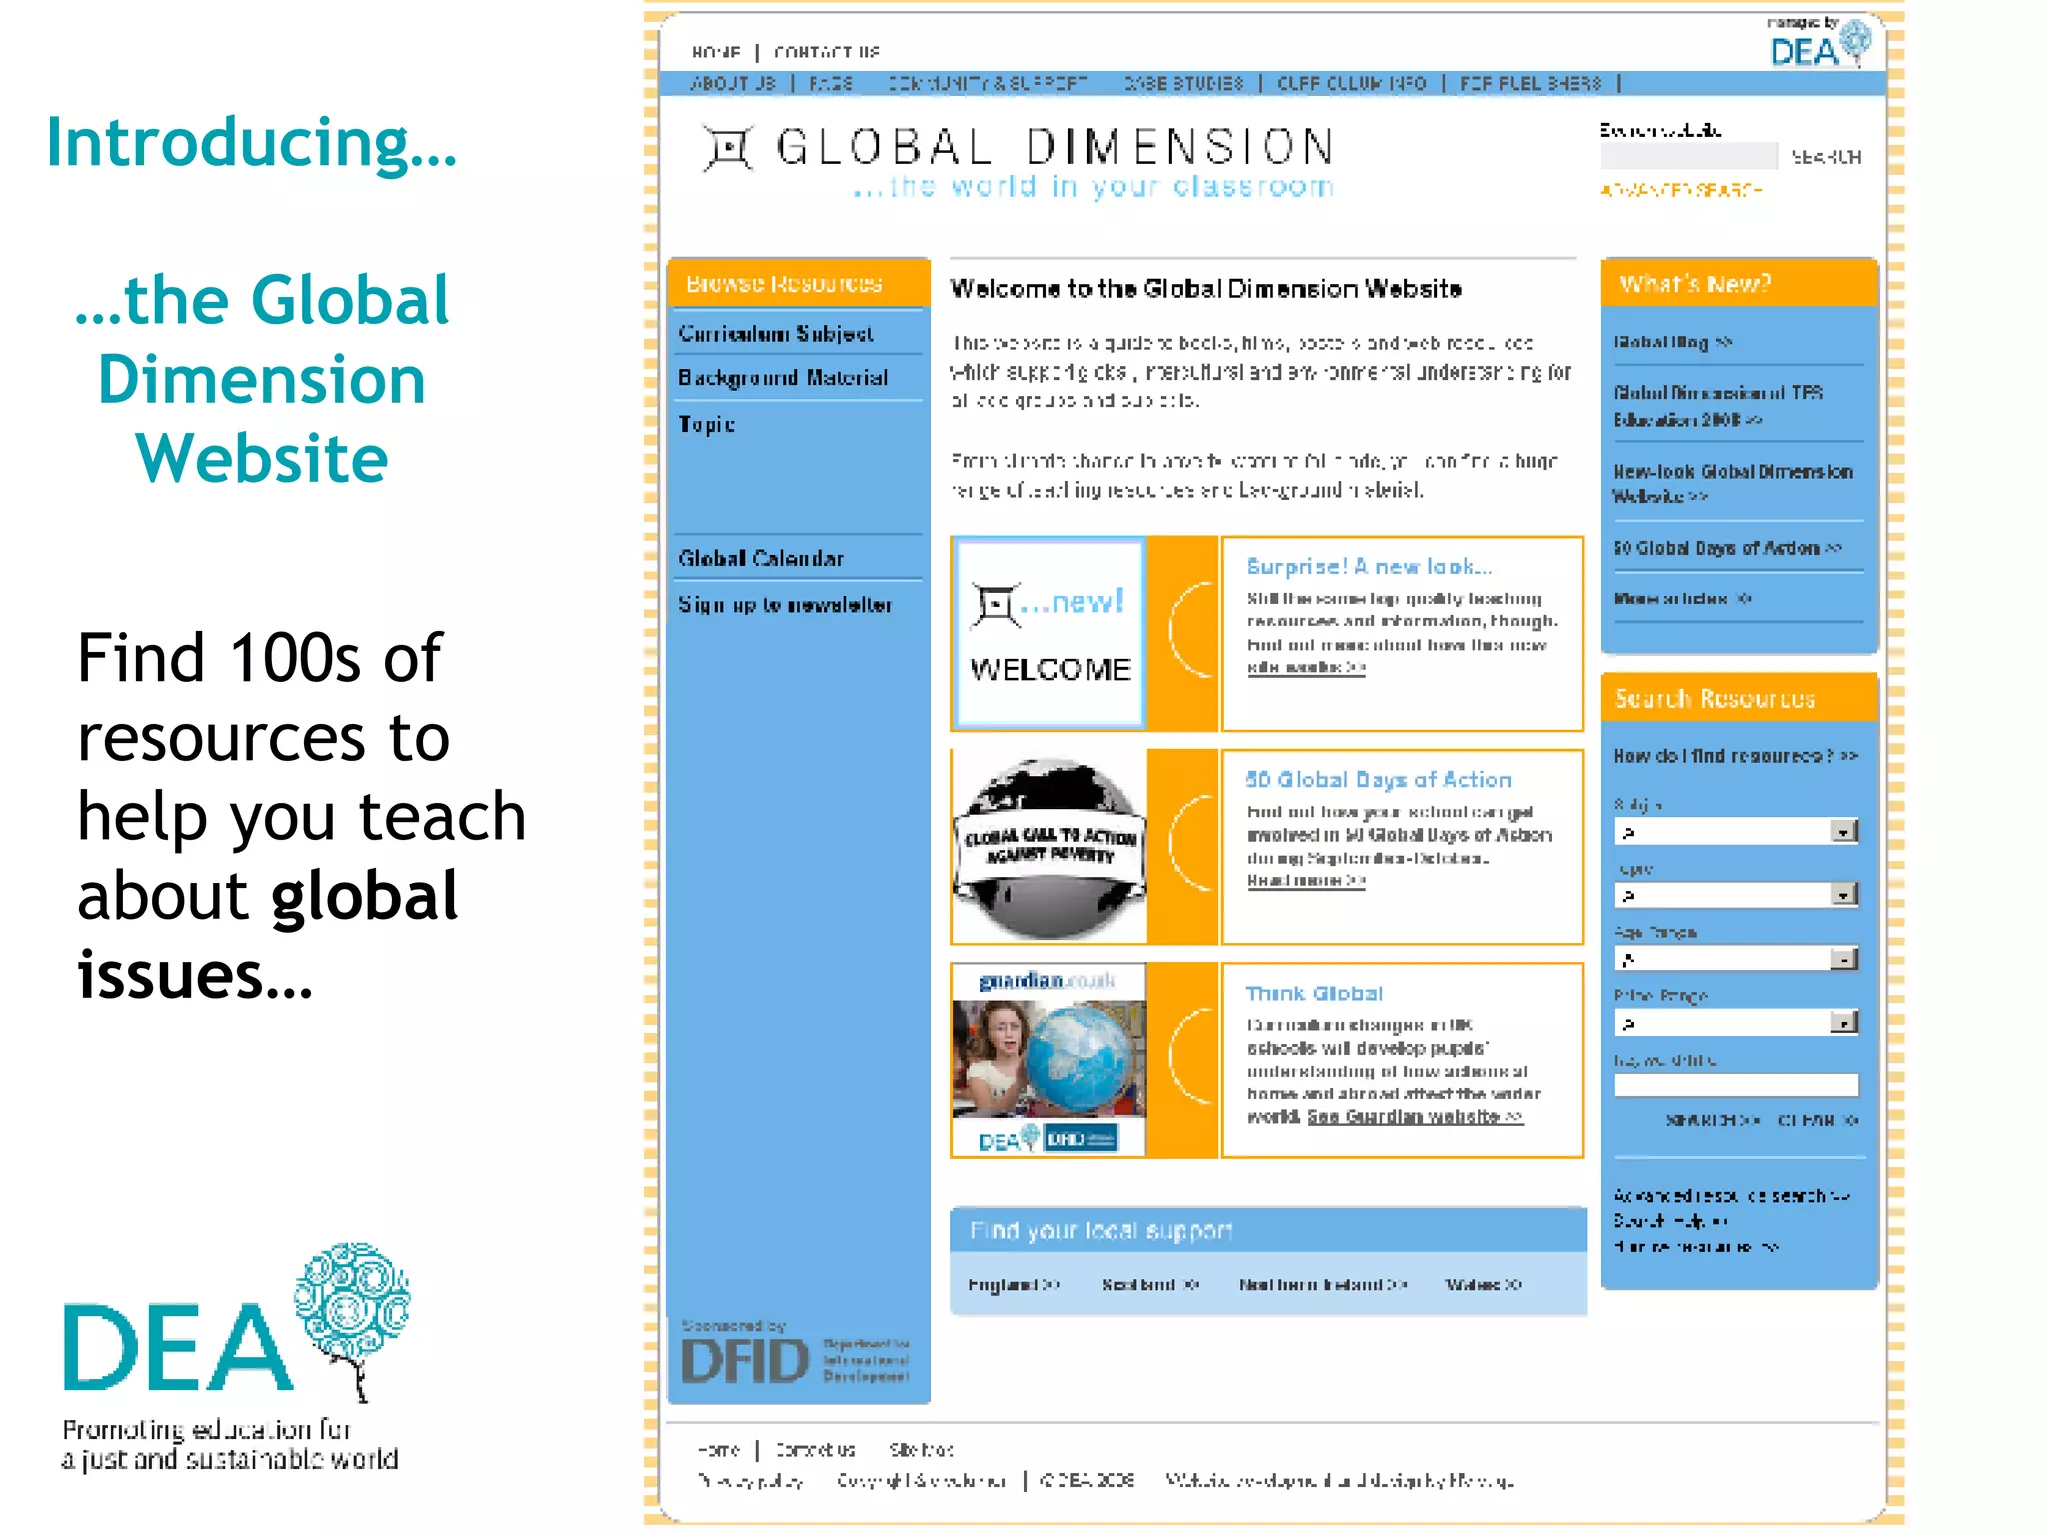Screen dimensions: 2048x1536
Task: Select Curriculum Subject in Browse Resources
Action: (776, 334)
